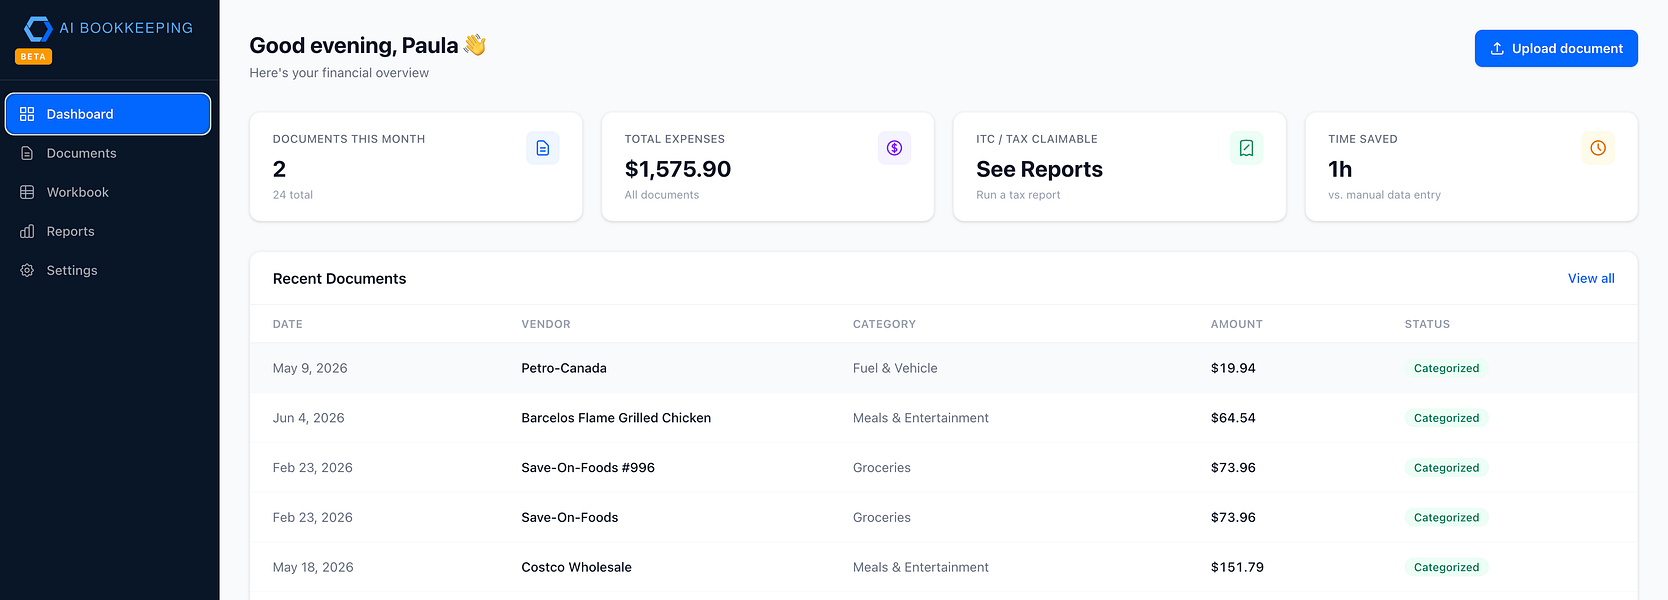Screen dimensions: 1668x600
Task: Select the Total Expenses $1,575.90 value
Action: point(678,169)
